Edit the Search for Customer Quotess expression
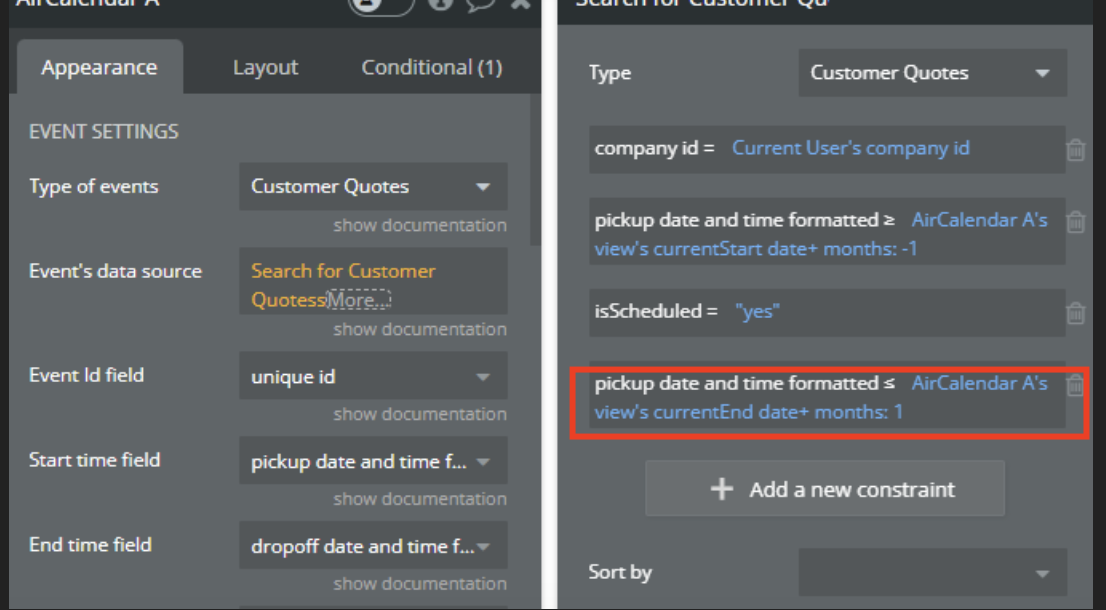This screenshot has height=610, width=1106. 343,285
